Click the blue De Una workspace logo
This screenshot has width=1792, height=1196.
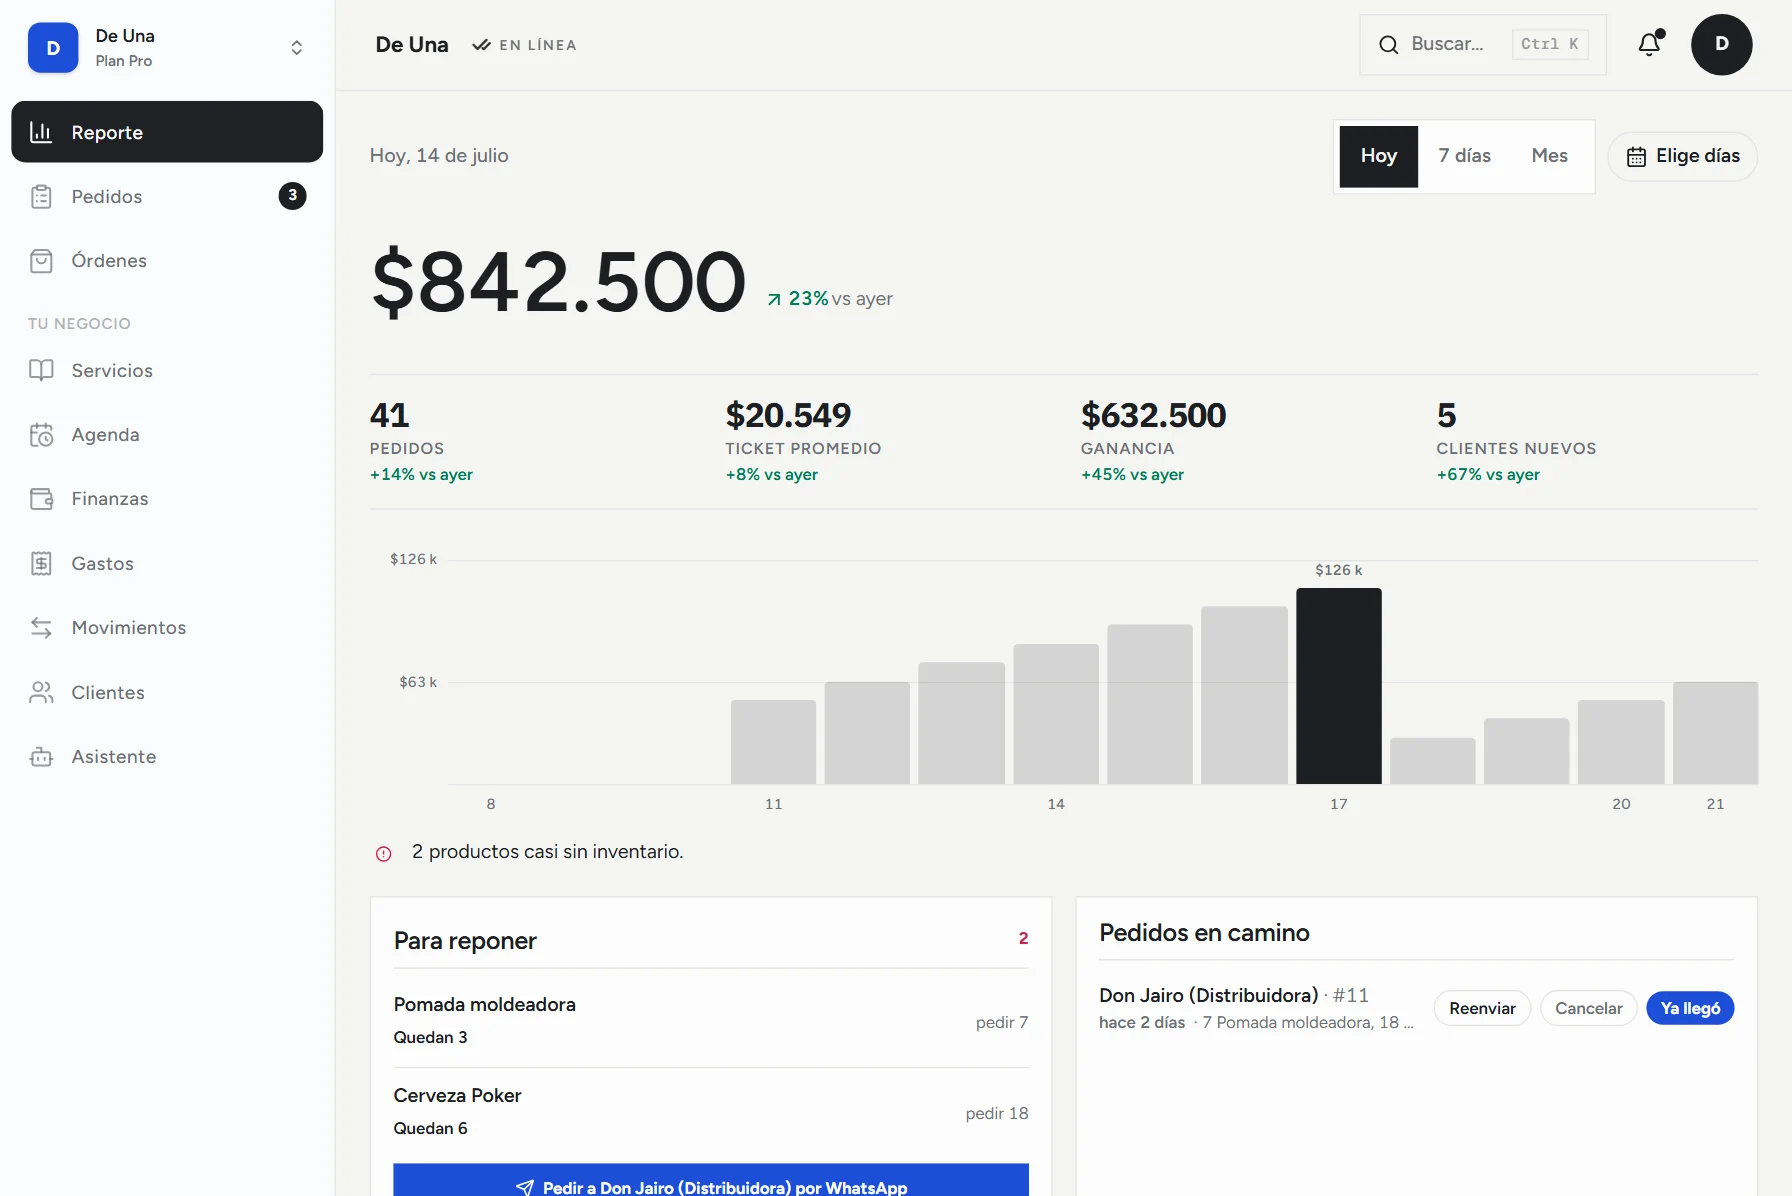(53, 48)
